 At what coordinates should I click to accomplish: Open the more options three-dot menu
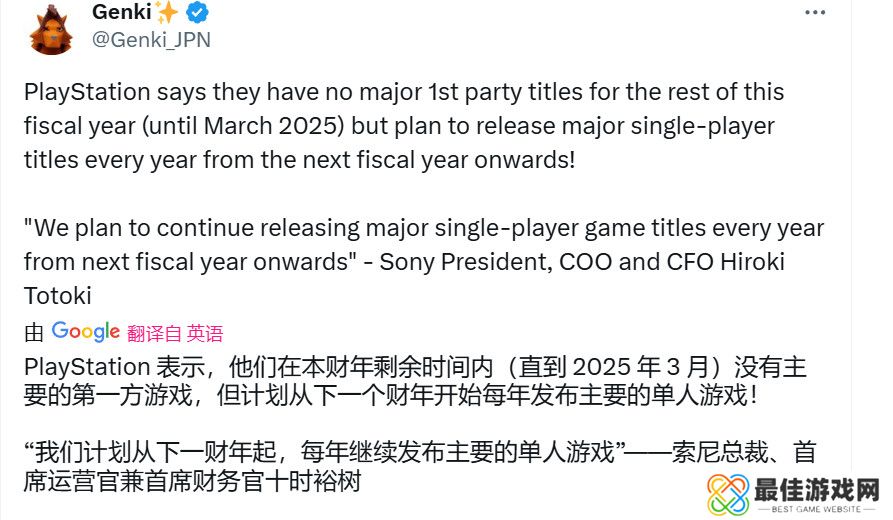tap(816, 13)
